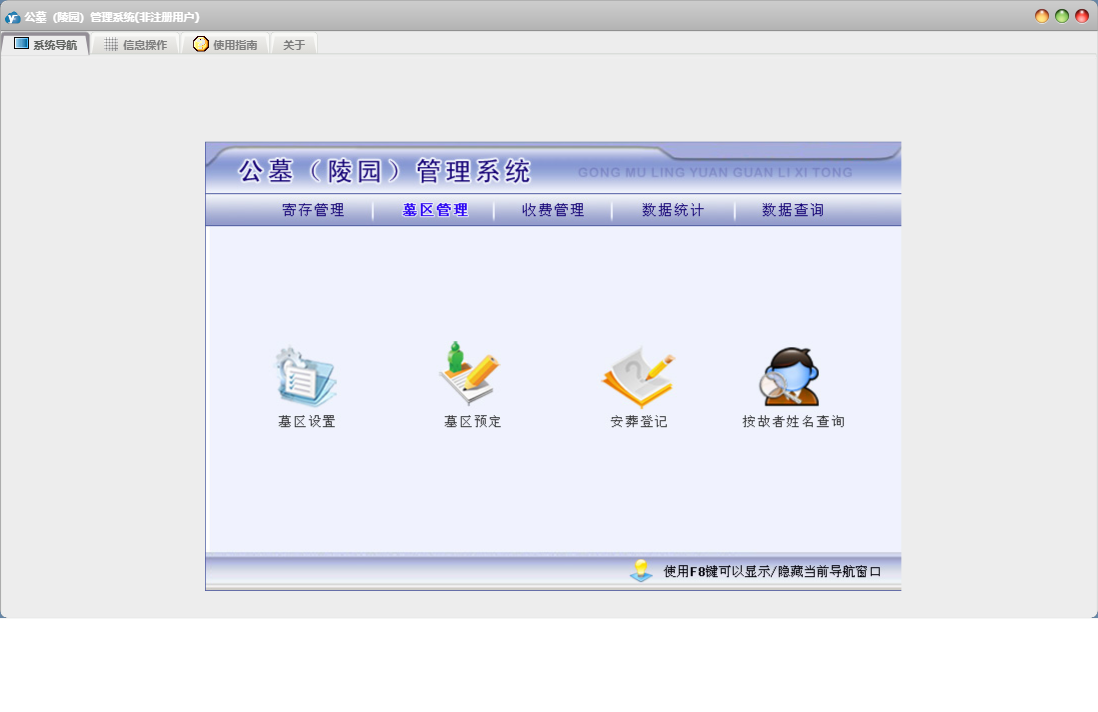The height and width of the screenshot is (712, 1098).
Task: Click the green maximize window button
Action: (x=1062, y=16)
